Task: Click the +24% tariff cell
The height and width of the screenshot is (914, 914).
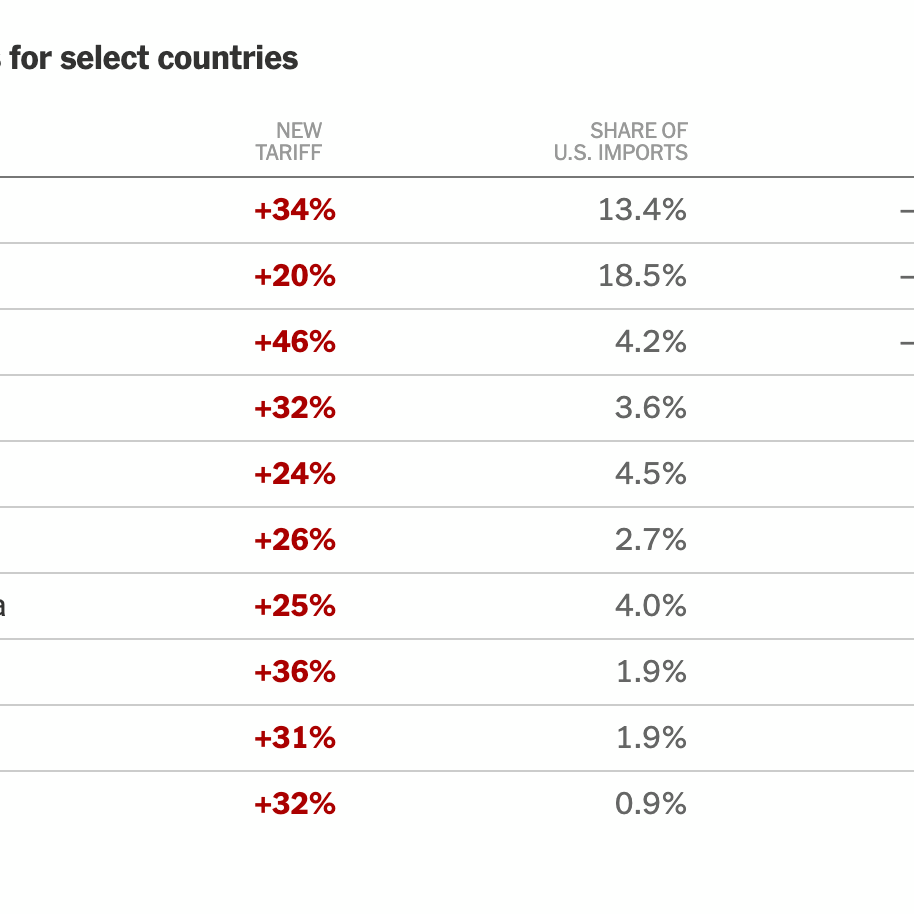Action: click(295, 474)
